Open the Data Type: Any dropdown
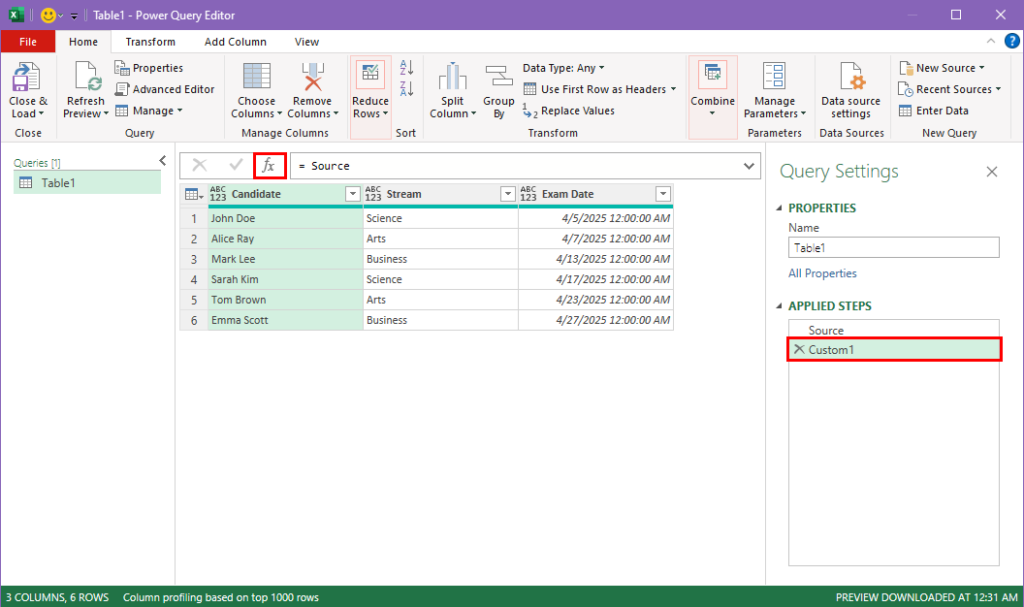 point(564,68)
